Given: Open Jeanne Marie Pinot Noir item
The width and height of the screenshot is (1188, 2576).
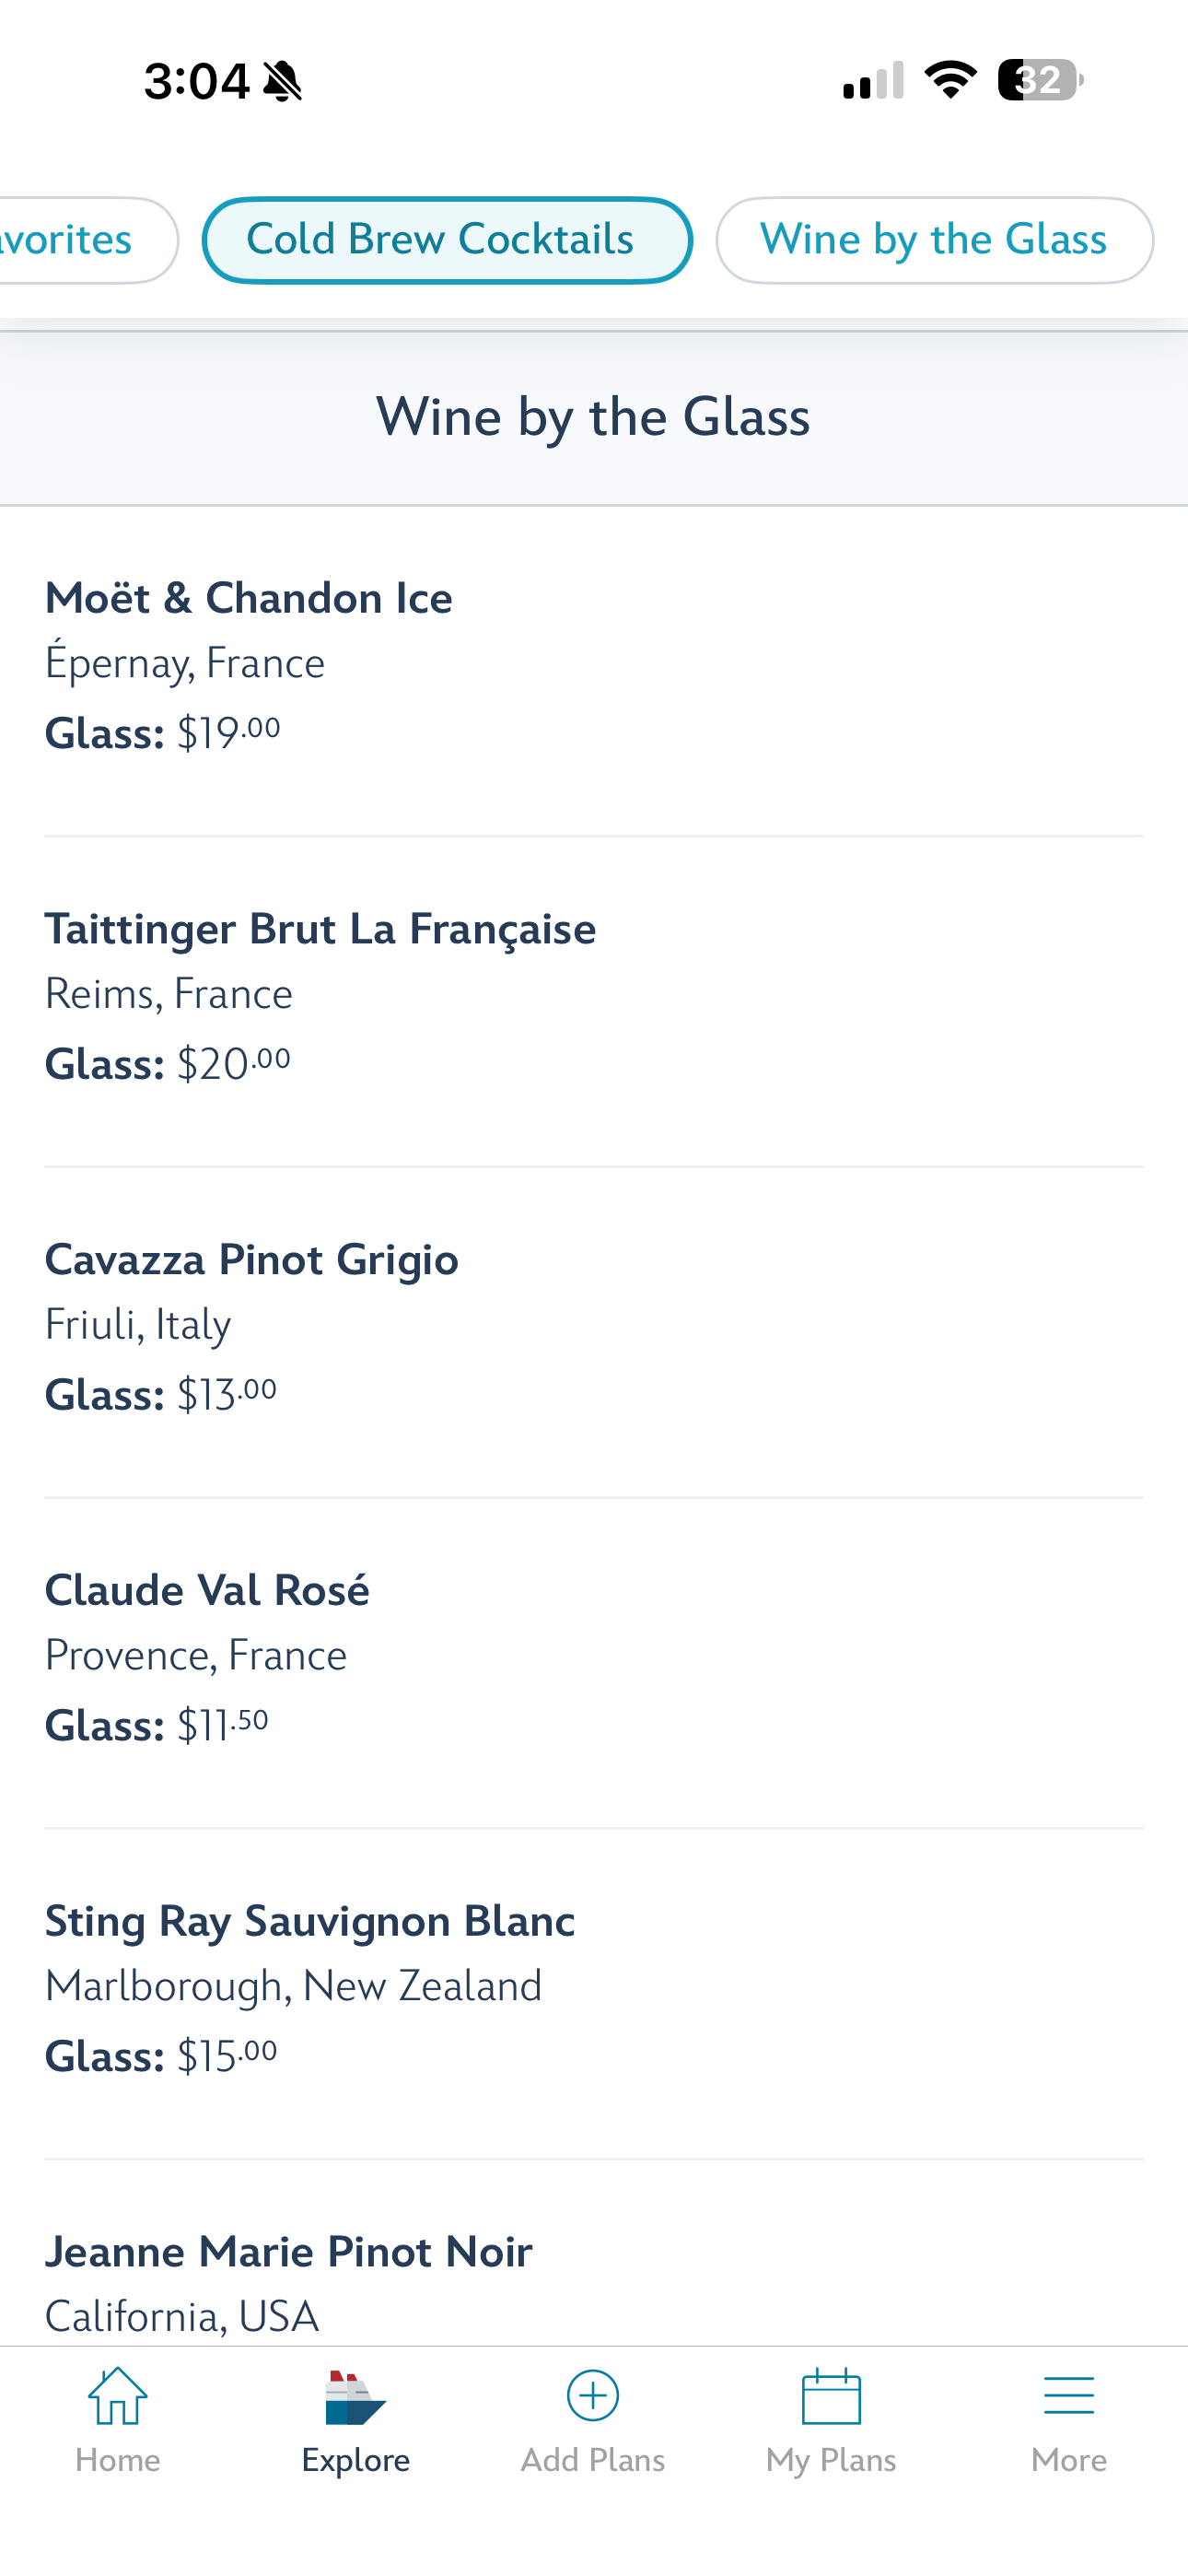Looking at the screenshot, I should (289, 2253).
